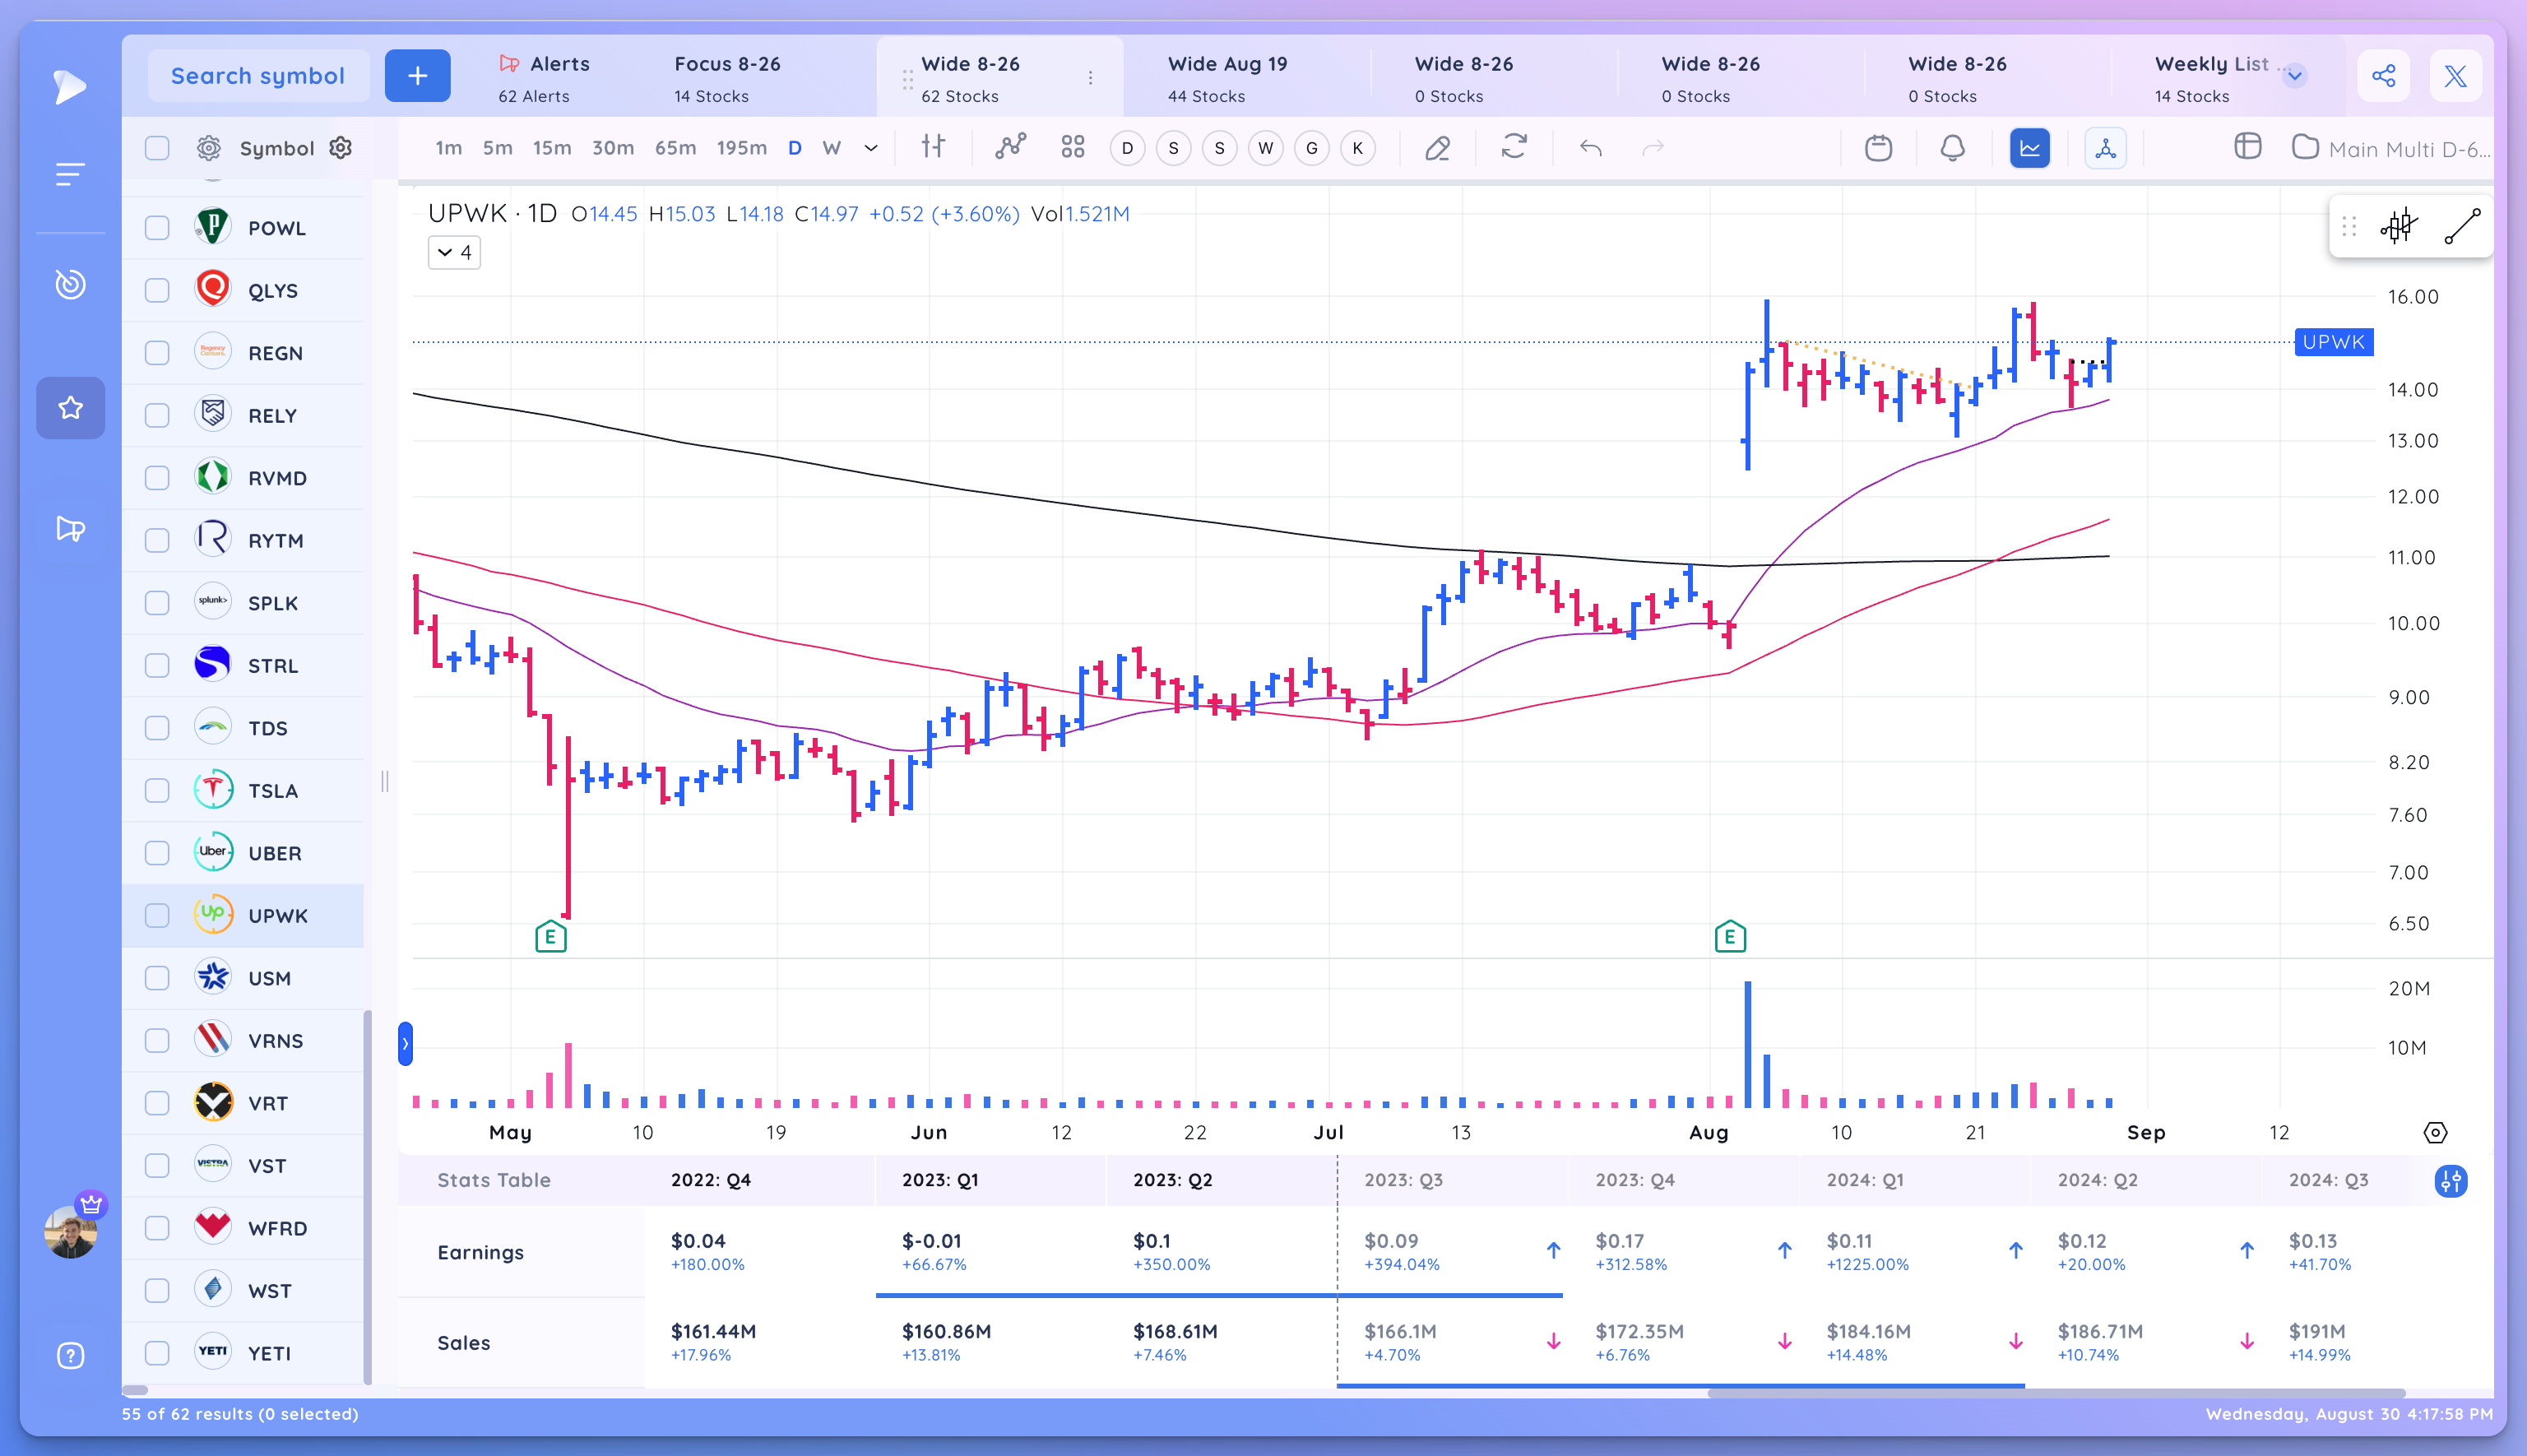Open the calendar icon in toolbar
This screenshot has width=2527, height=1456.
click(x=1878, y=148)
